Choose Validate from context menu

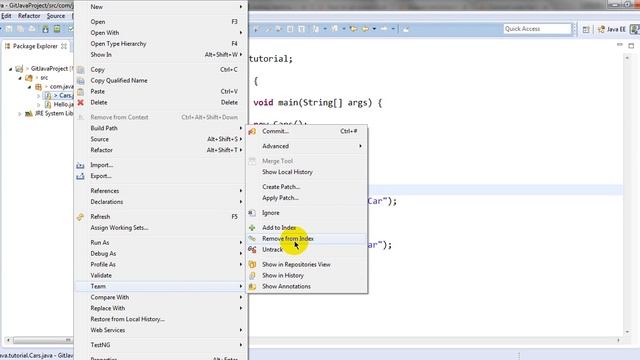(161, 276)
